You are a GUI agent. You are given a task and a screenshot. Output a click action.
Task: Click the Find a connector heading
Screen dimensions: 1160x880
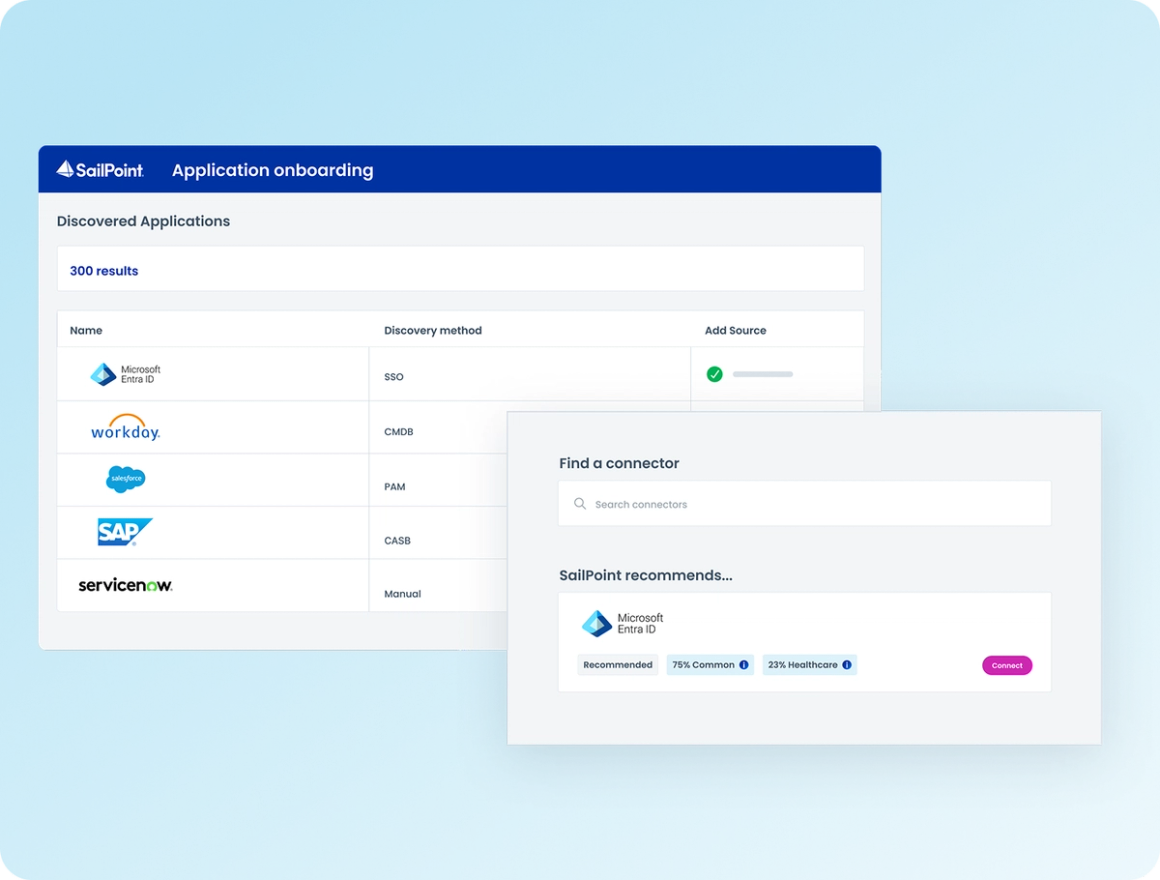point(619,463)
